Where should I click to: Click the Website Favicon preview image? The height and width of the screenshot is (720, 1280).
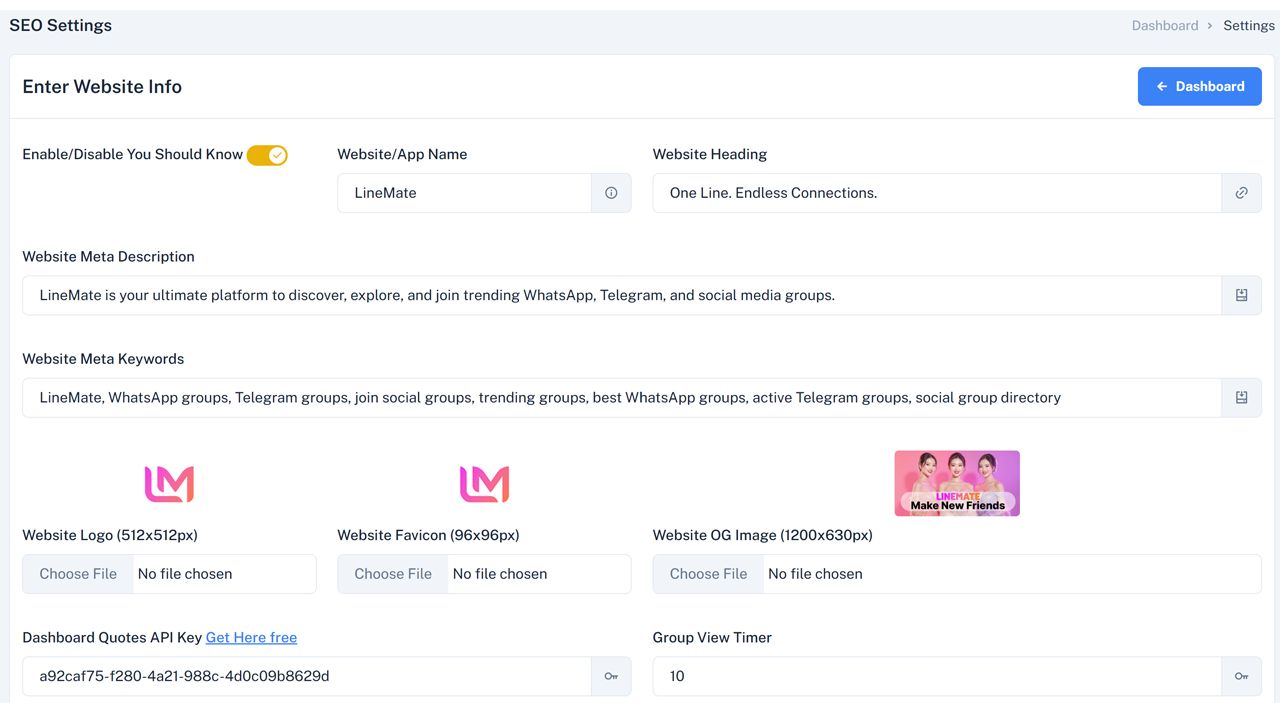tap(484, 484)
